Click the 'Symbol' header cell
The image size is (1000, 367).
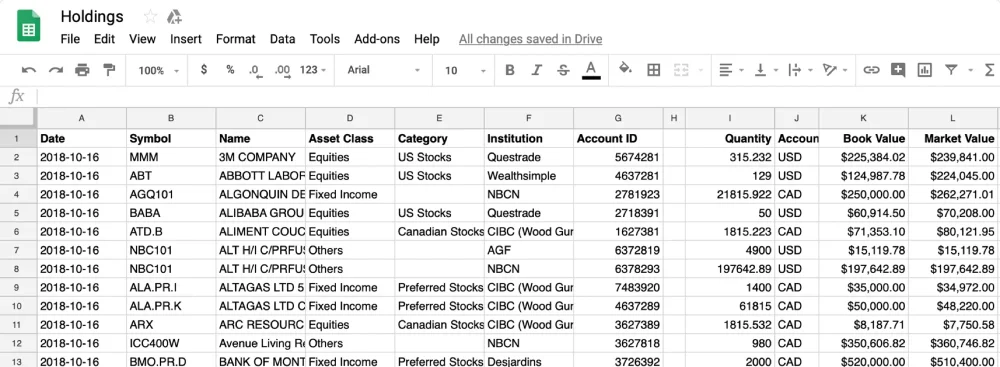coord(171,139)
